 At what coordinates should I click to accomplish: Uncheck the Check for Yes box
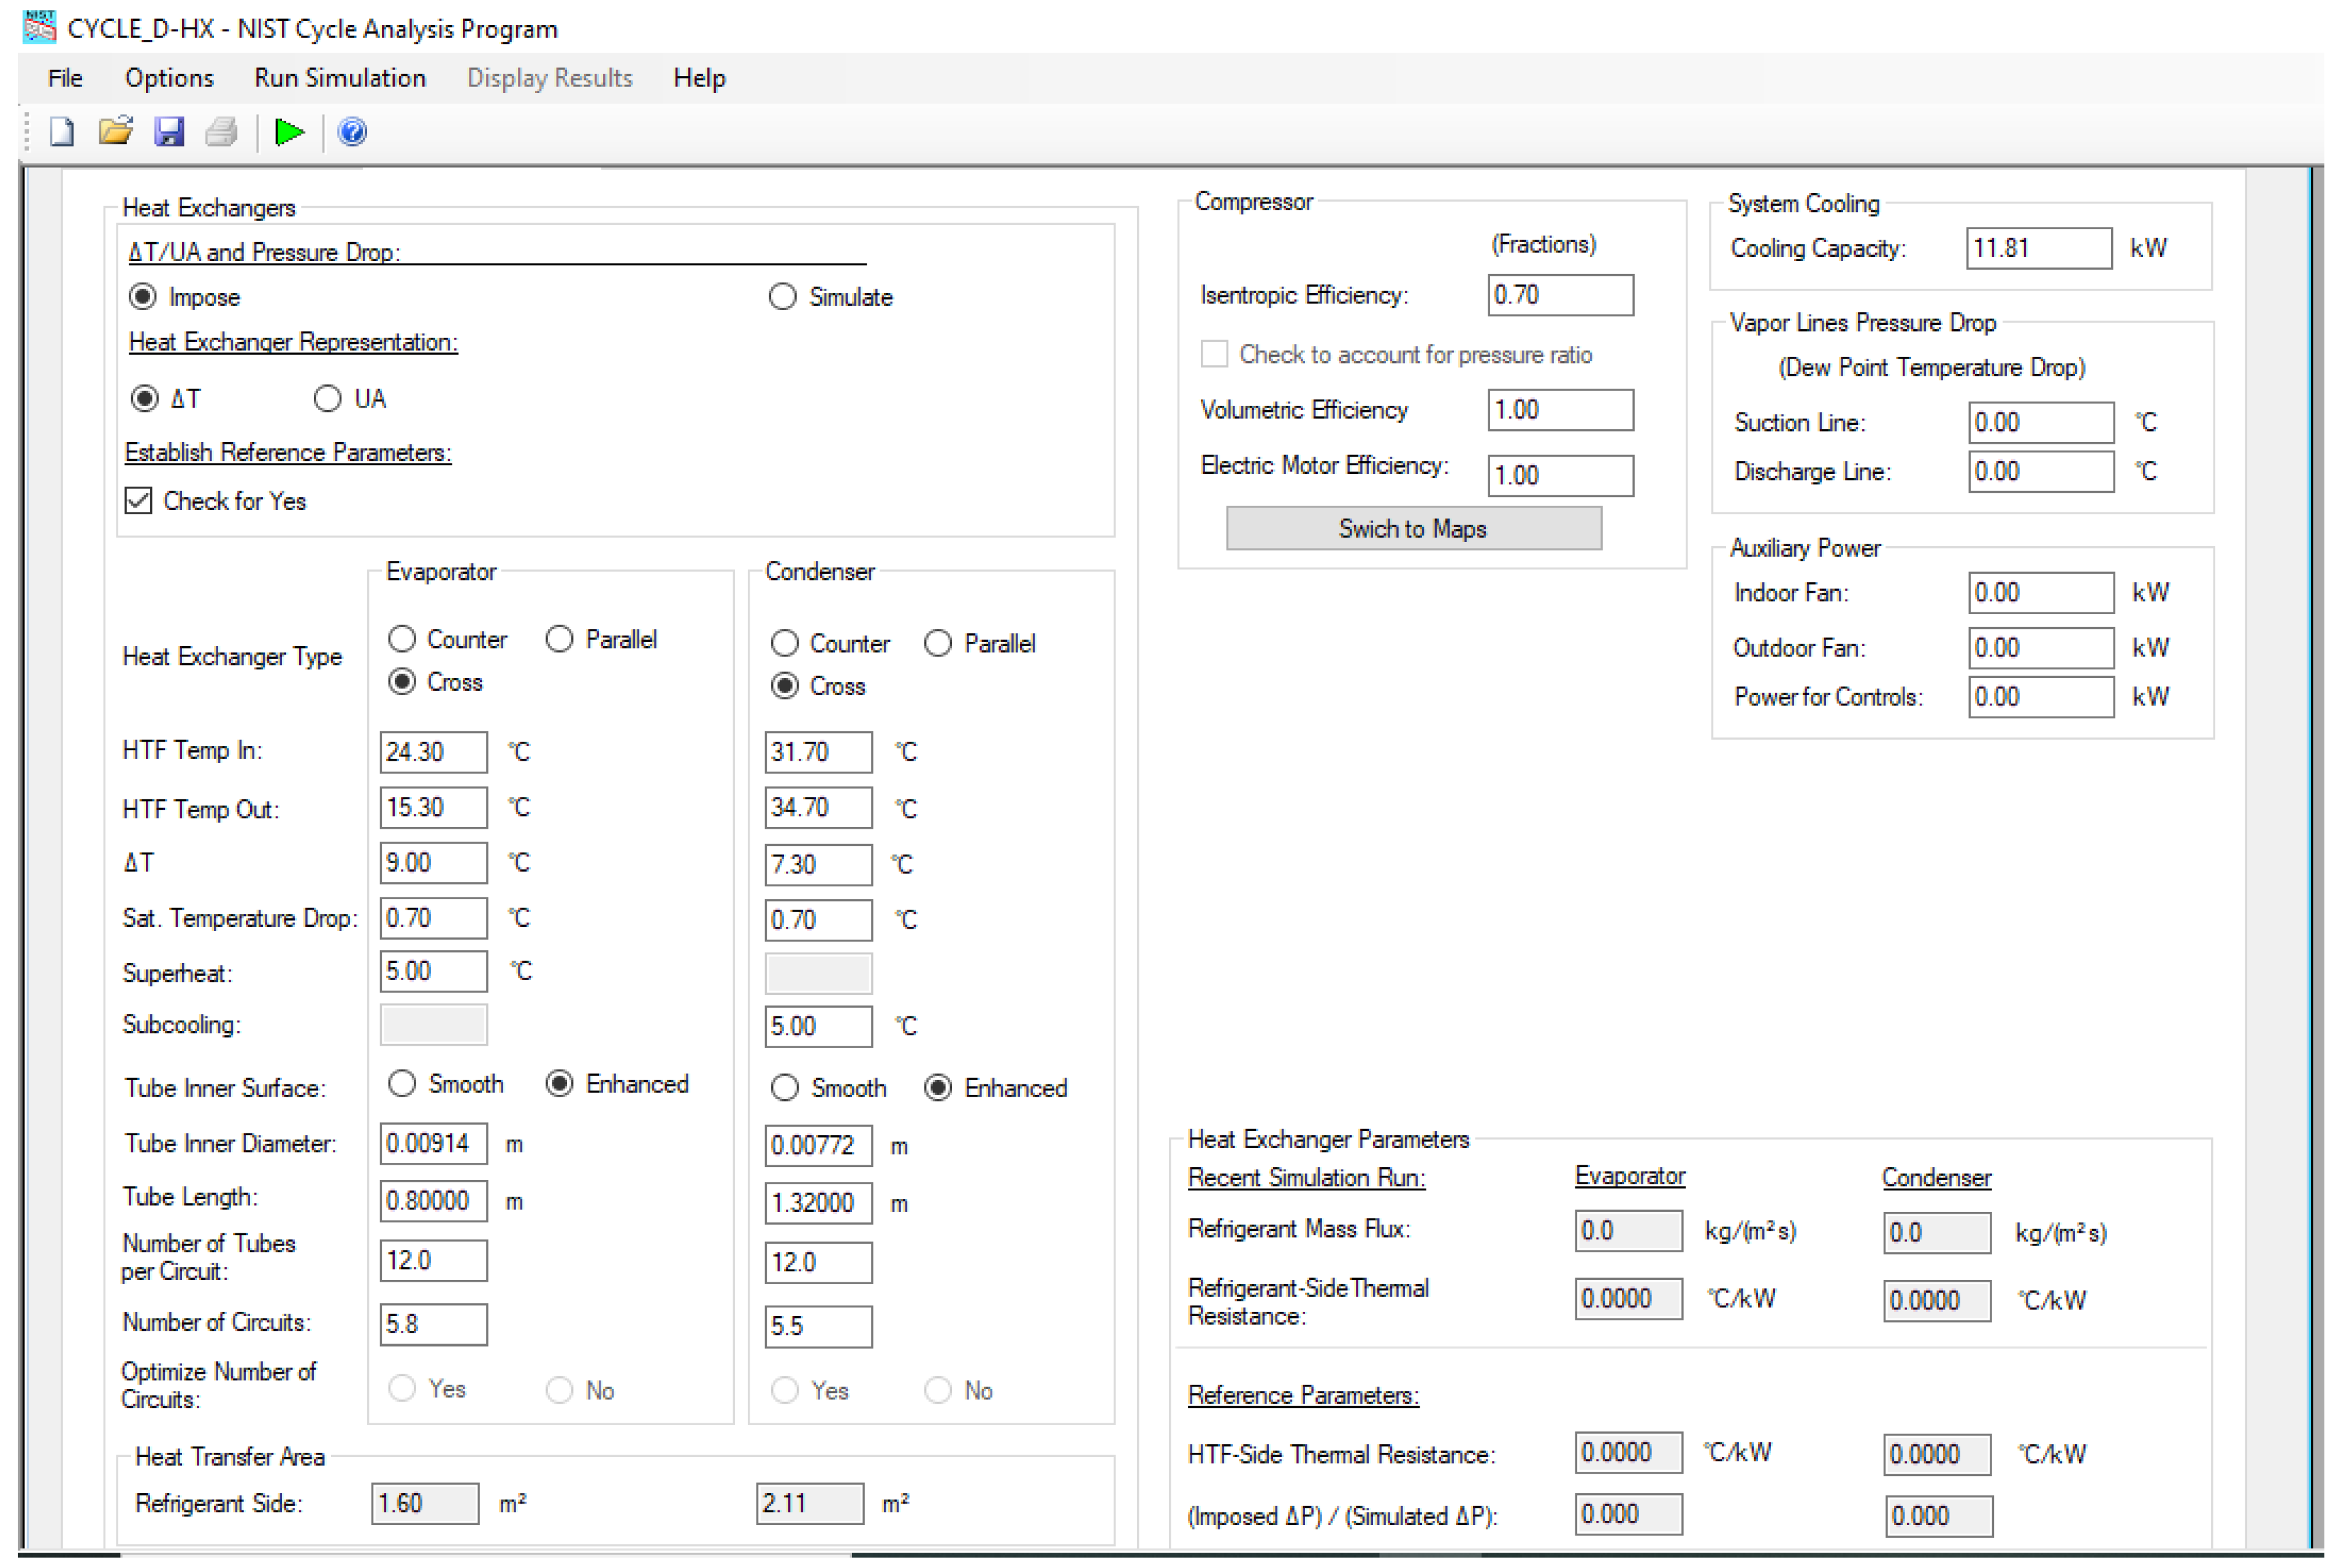(139, 501)
